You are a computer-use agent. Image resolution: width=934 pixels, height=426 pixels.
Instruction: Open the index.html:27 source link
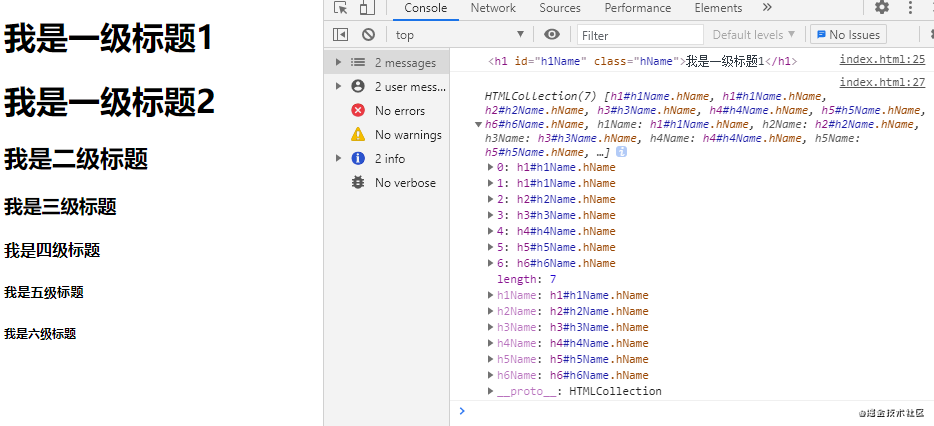pos(882,82)
